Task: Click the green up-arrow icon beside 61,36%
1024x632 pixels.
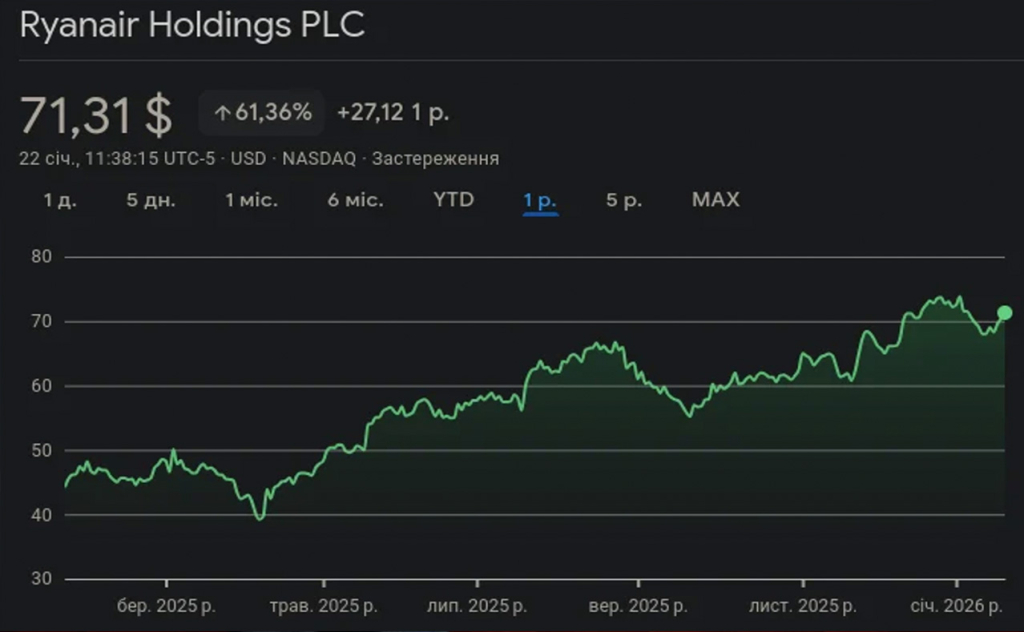Action: pos(222,113)
